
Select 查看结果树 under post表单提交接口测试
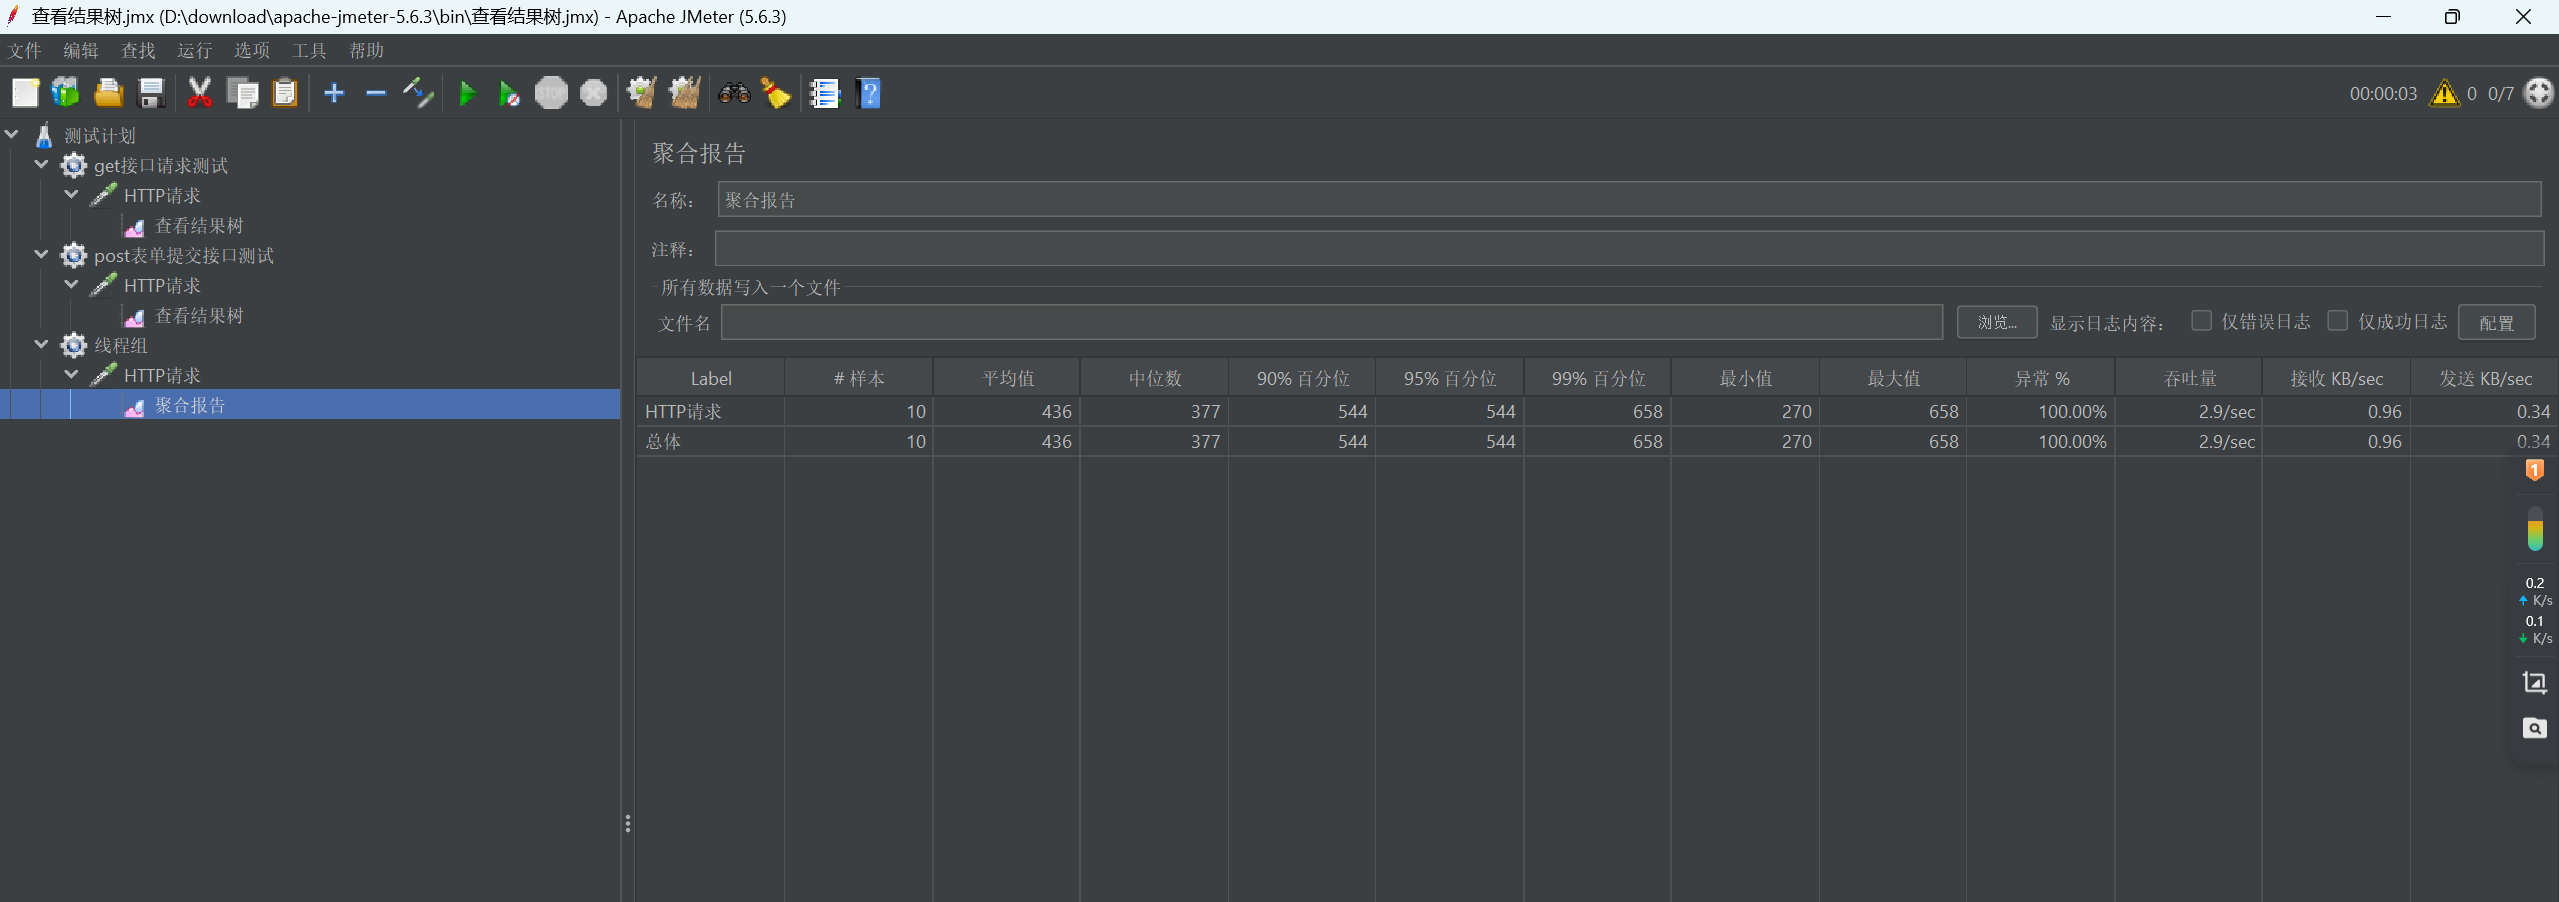click(x=199, y=315)
